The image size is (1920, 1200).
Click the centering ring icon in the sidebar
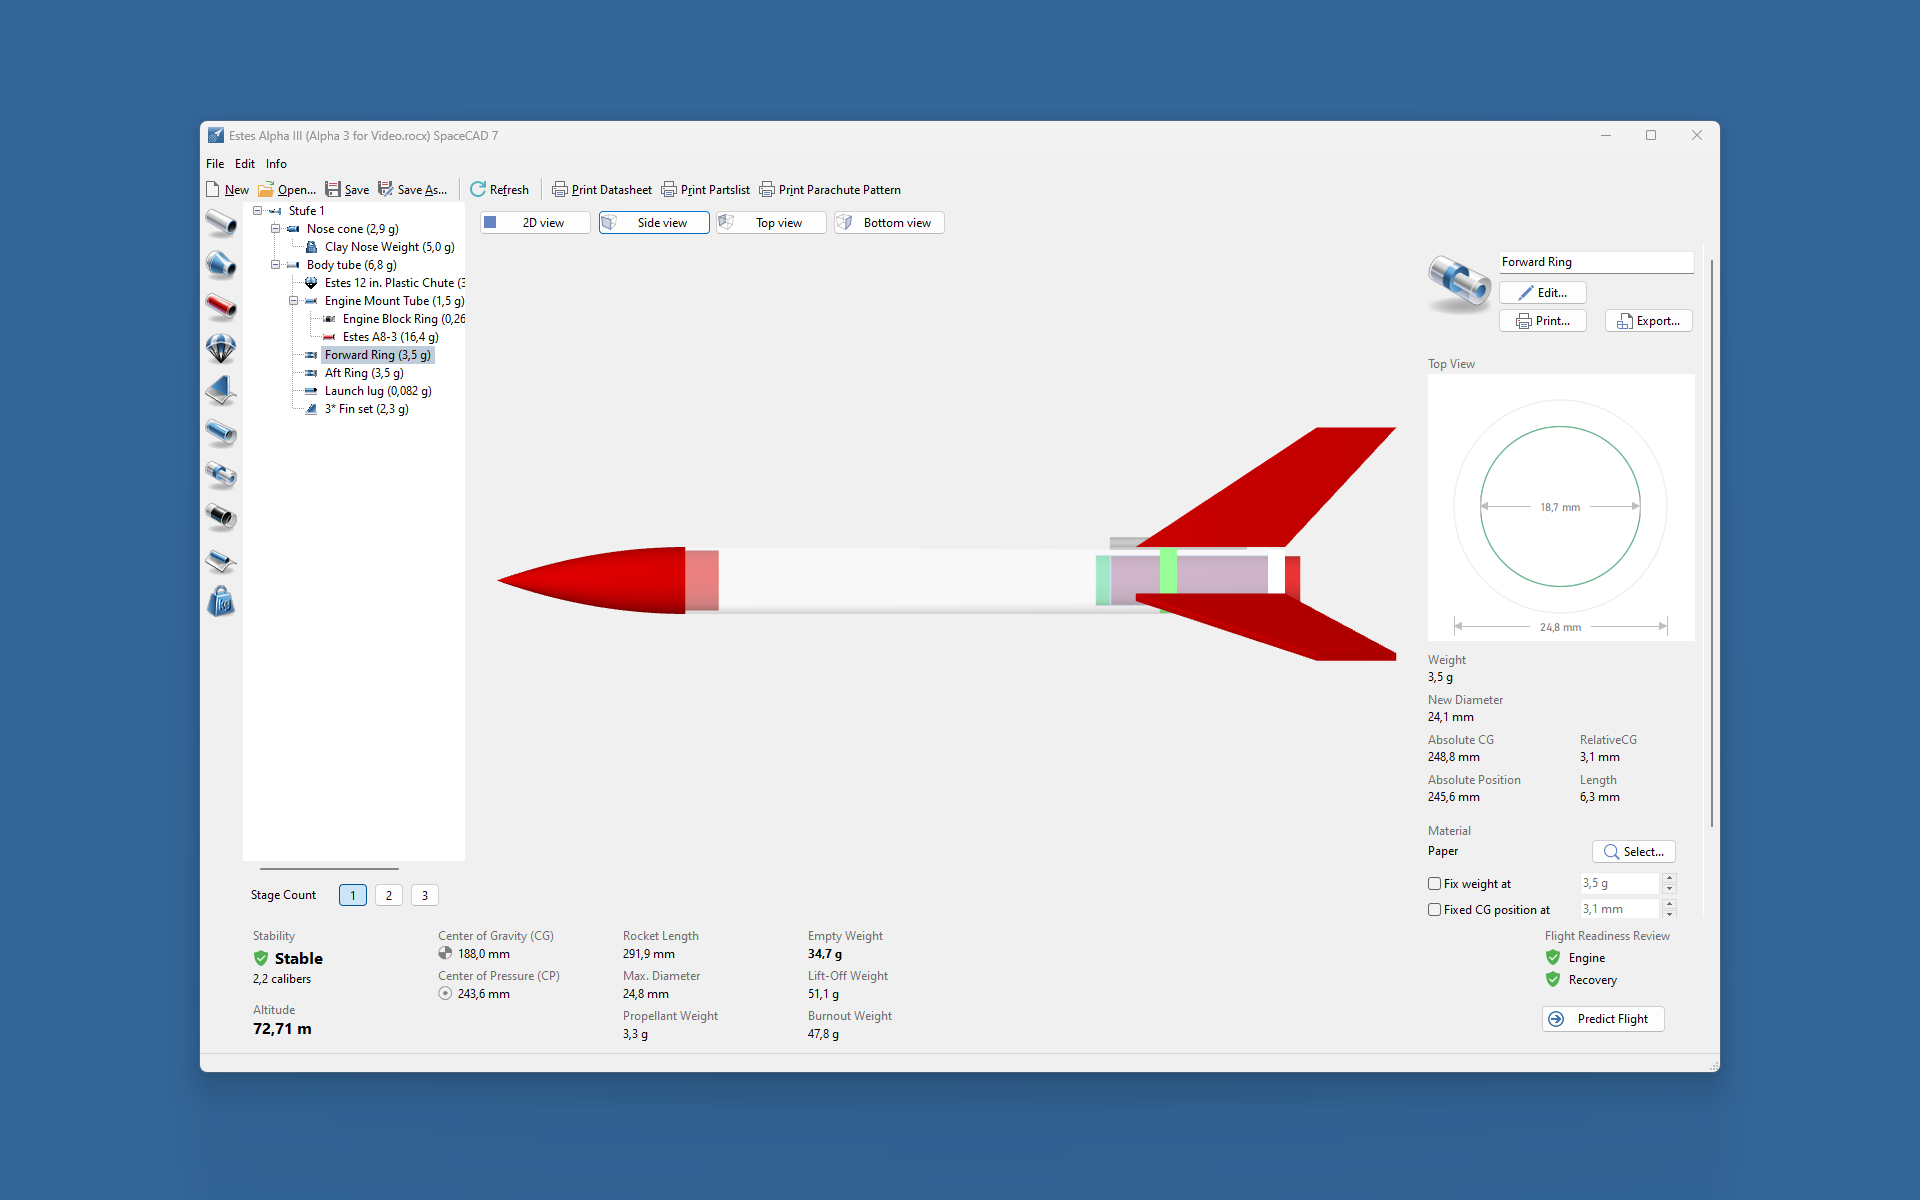pyautogui.click(x=221, y=475)
